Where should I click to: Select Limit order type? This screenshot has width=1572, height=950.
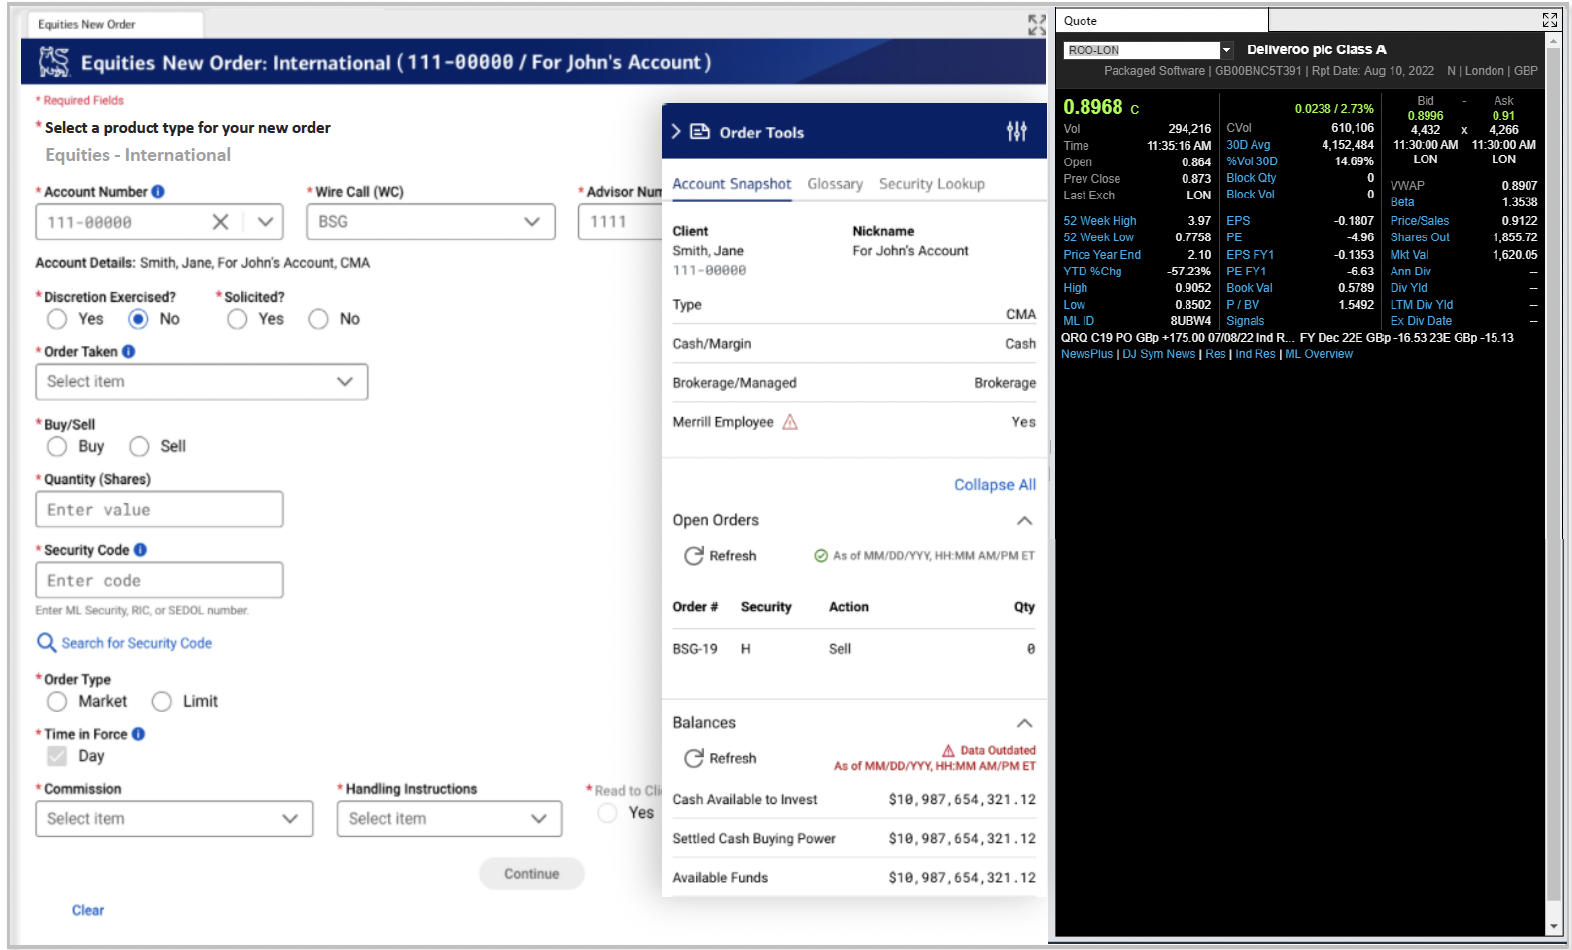click(x=162, y=701)
